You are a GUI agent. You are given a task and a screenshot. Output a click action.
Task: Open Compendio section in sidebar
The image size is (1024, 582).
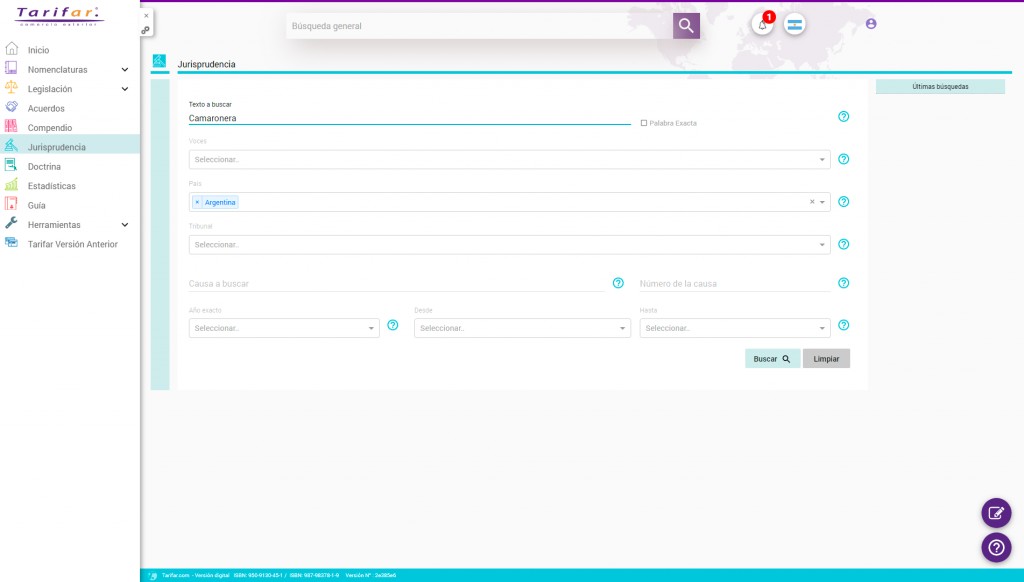(x=50, y=128)
